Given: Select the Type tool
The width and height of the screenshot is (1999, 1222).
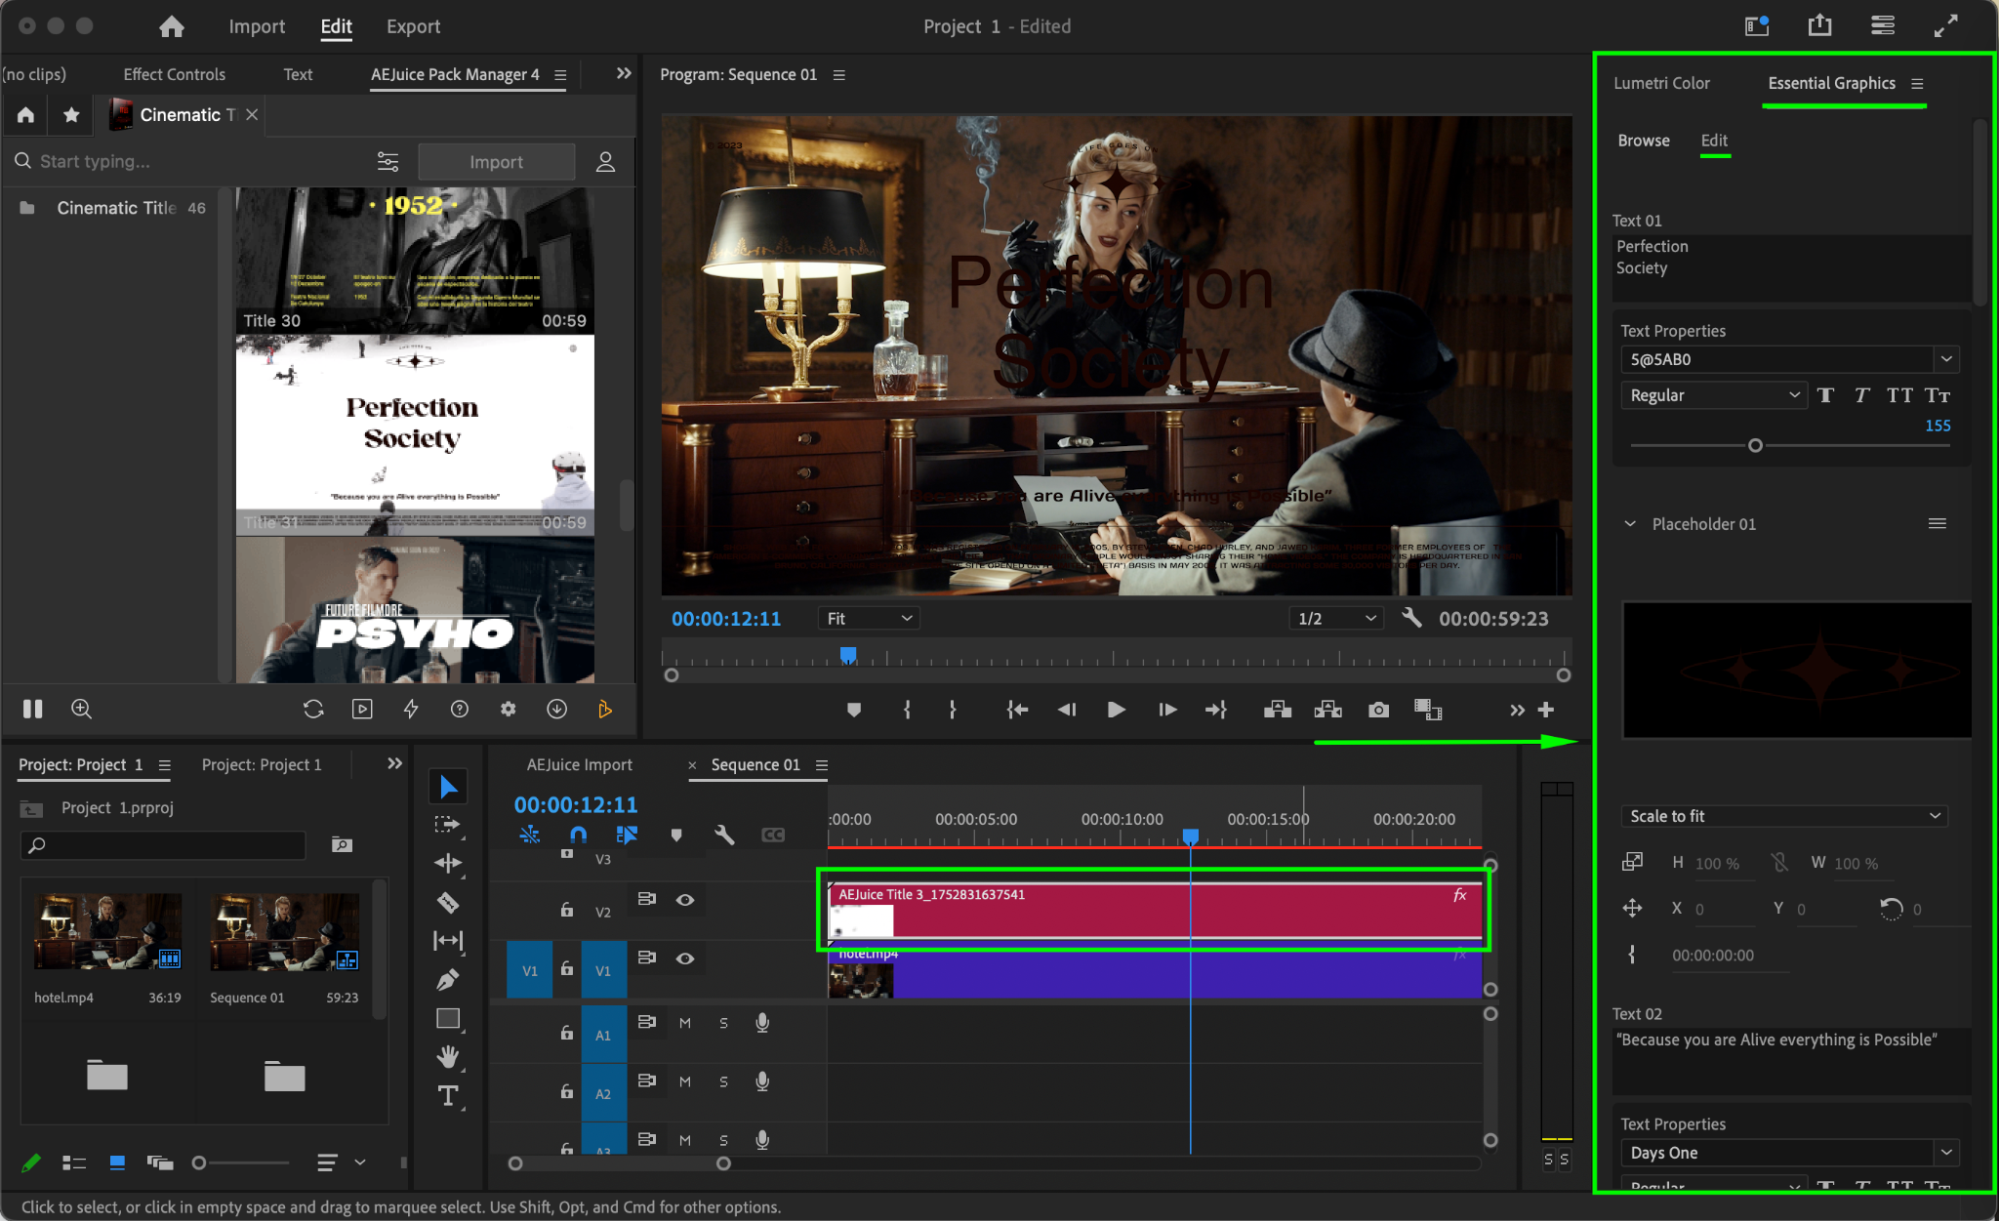Looking at the screenshot, I should [448, 1096].
